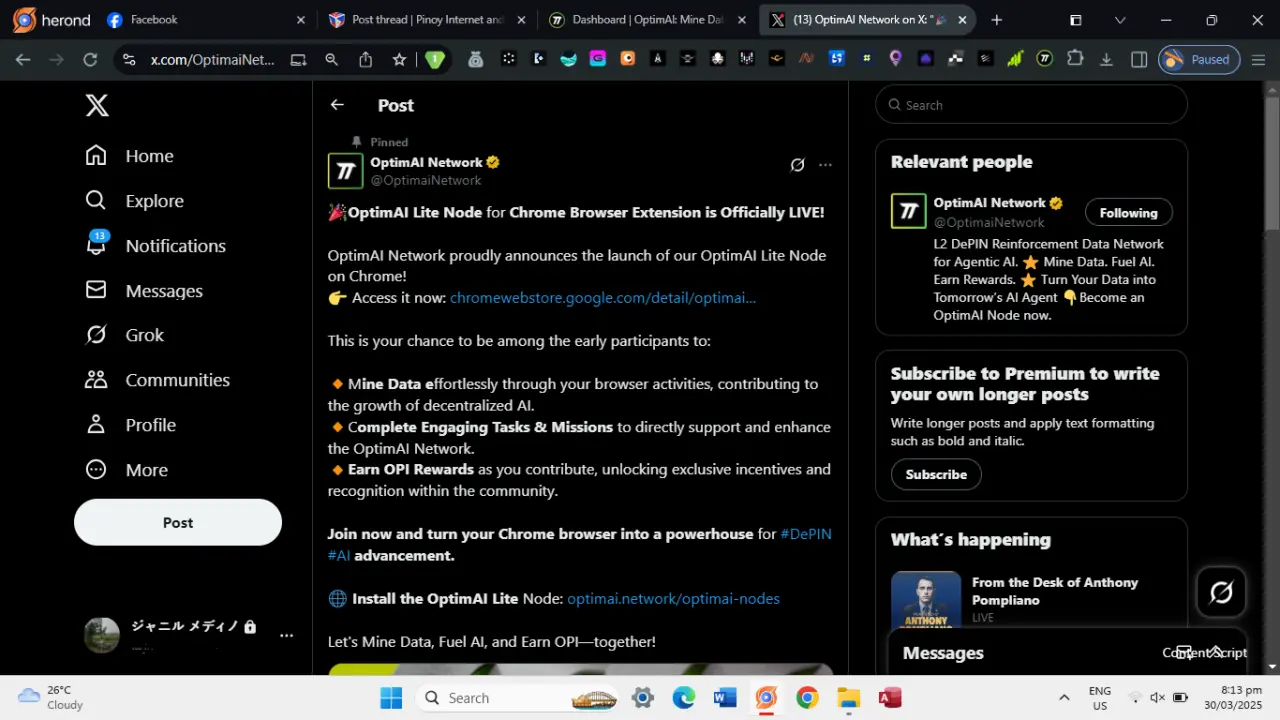Screen dimensions: 1280x720
Task: Close the Facebook tab
Action: point(301,20)
